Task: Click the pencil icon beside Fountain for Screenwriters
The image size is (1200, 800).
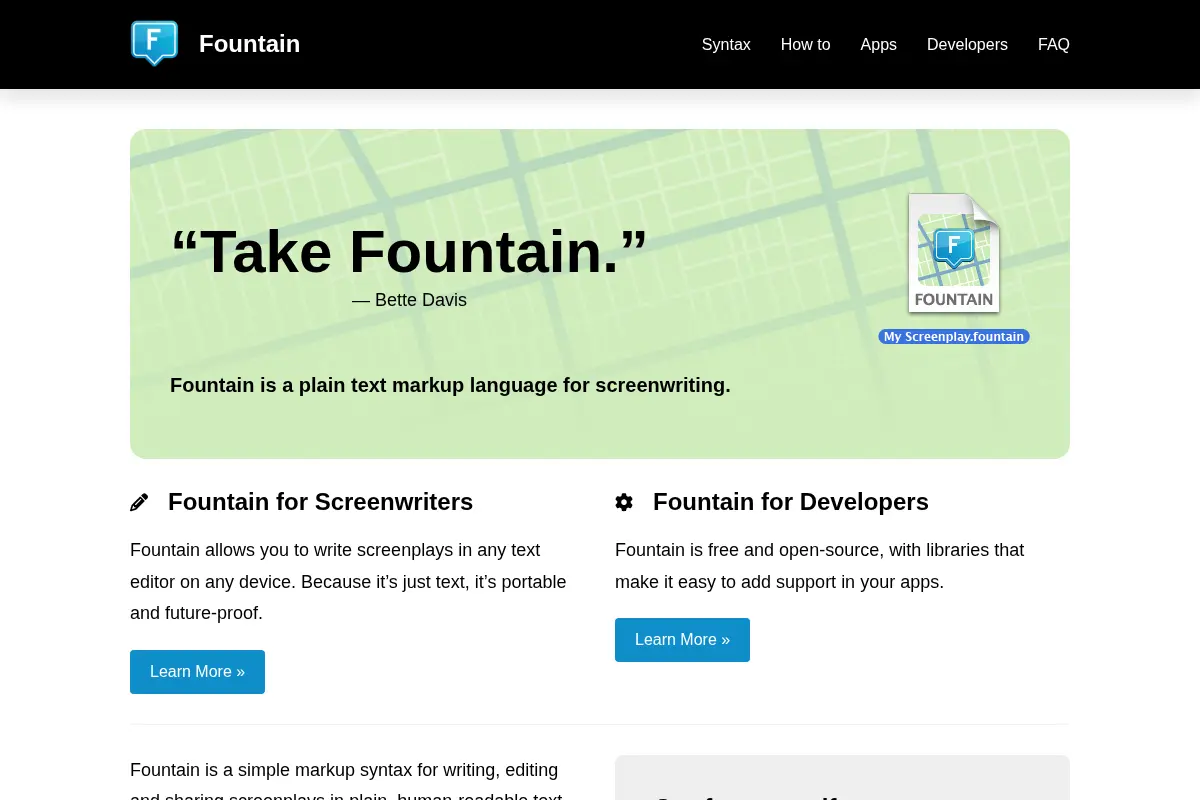Action: point(139,502)
